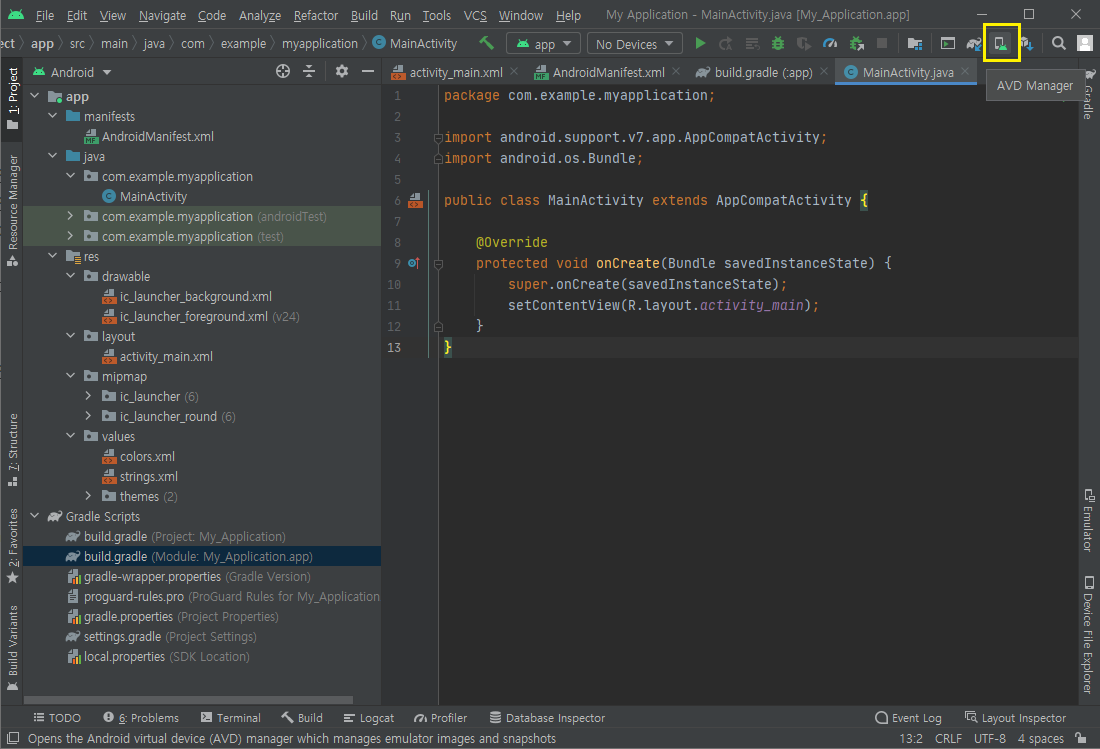Click the related XML file gutter icon on line 6

(415, 201)
